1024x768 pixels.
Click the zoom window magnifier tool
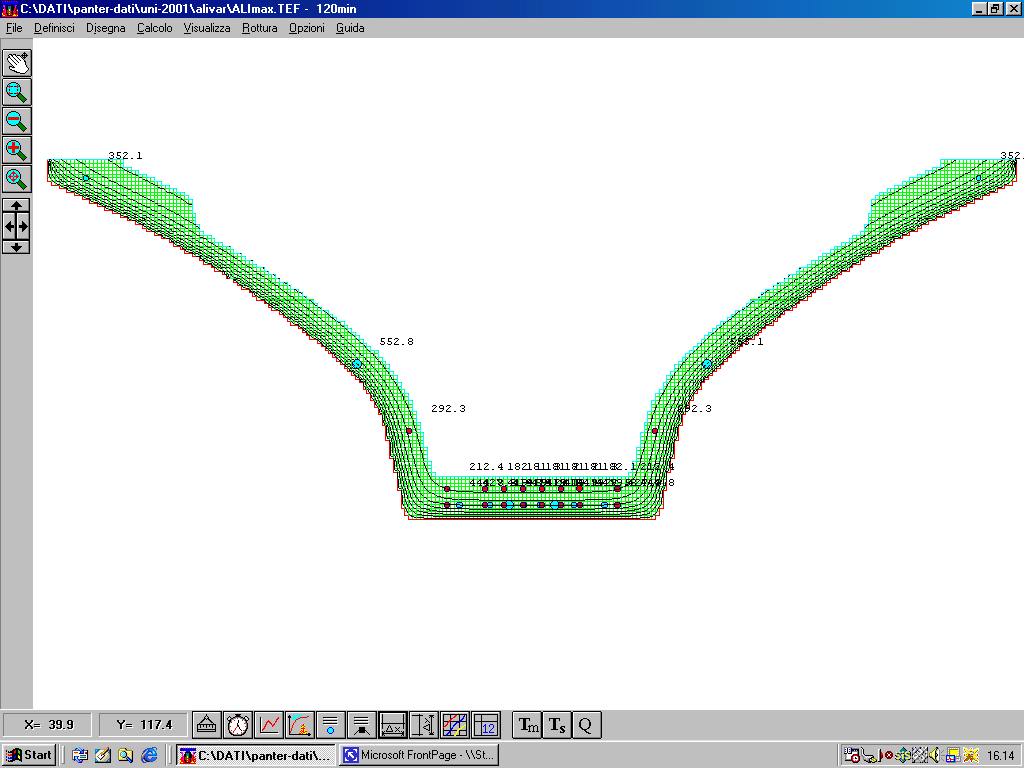click(17, 91)
